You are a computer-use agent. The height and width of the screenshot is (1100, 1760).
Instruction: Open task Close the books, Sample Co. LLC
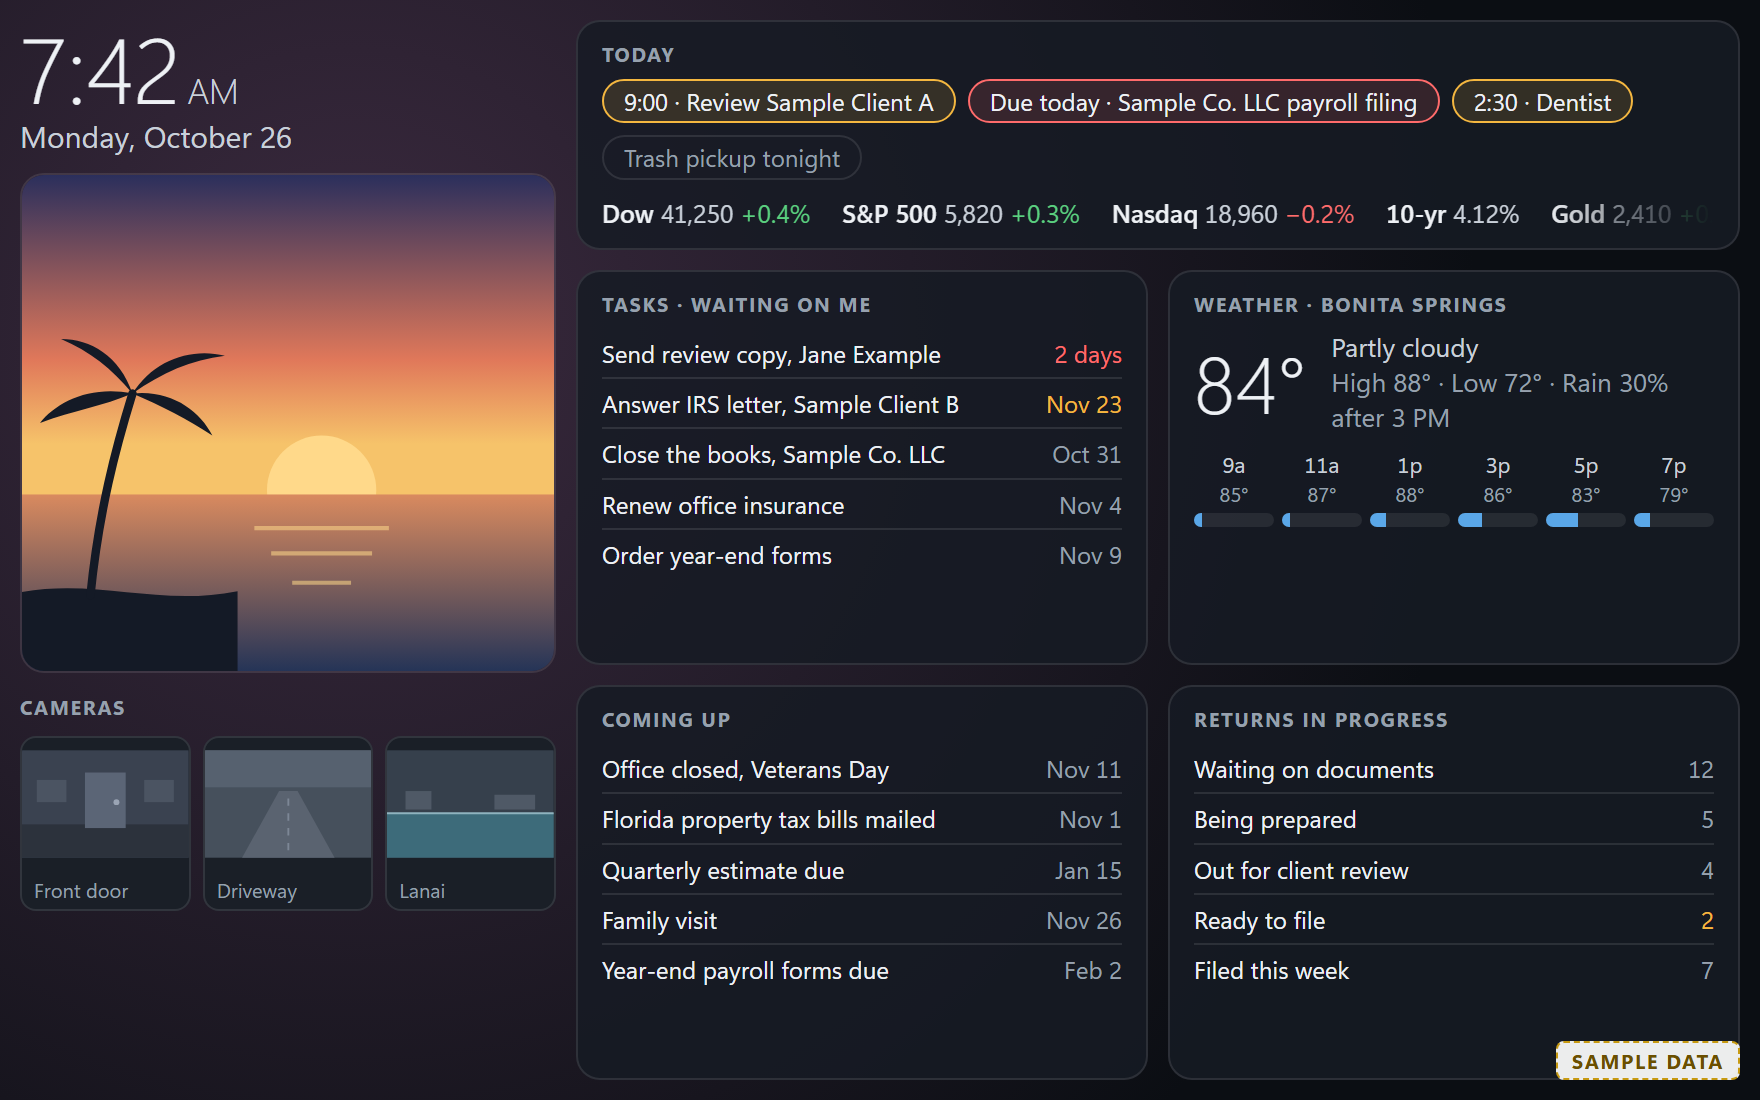click(862, 455)
